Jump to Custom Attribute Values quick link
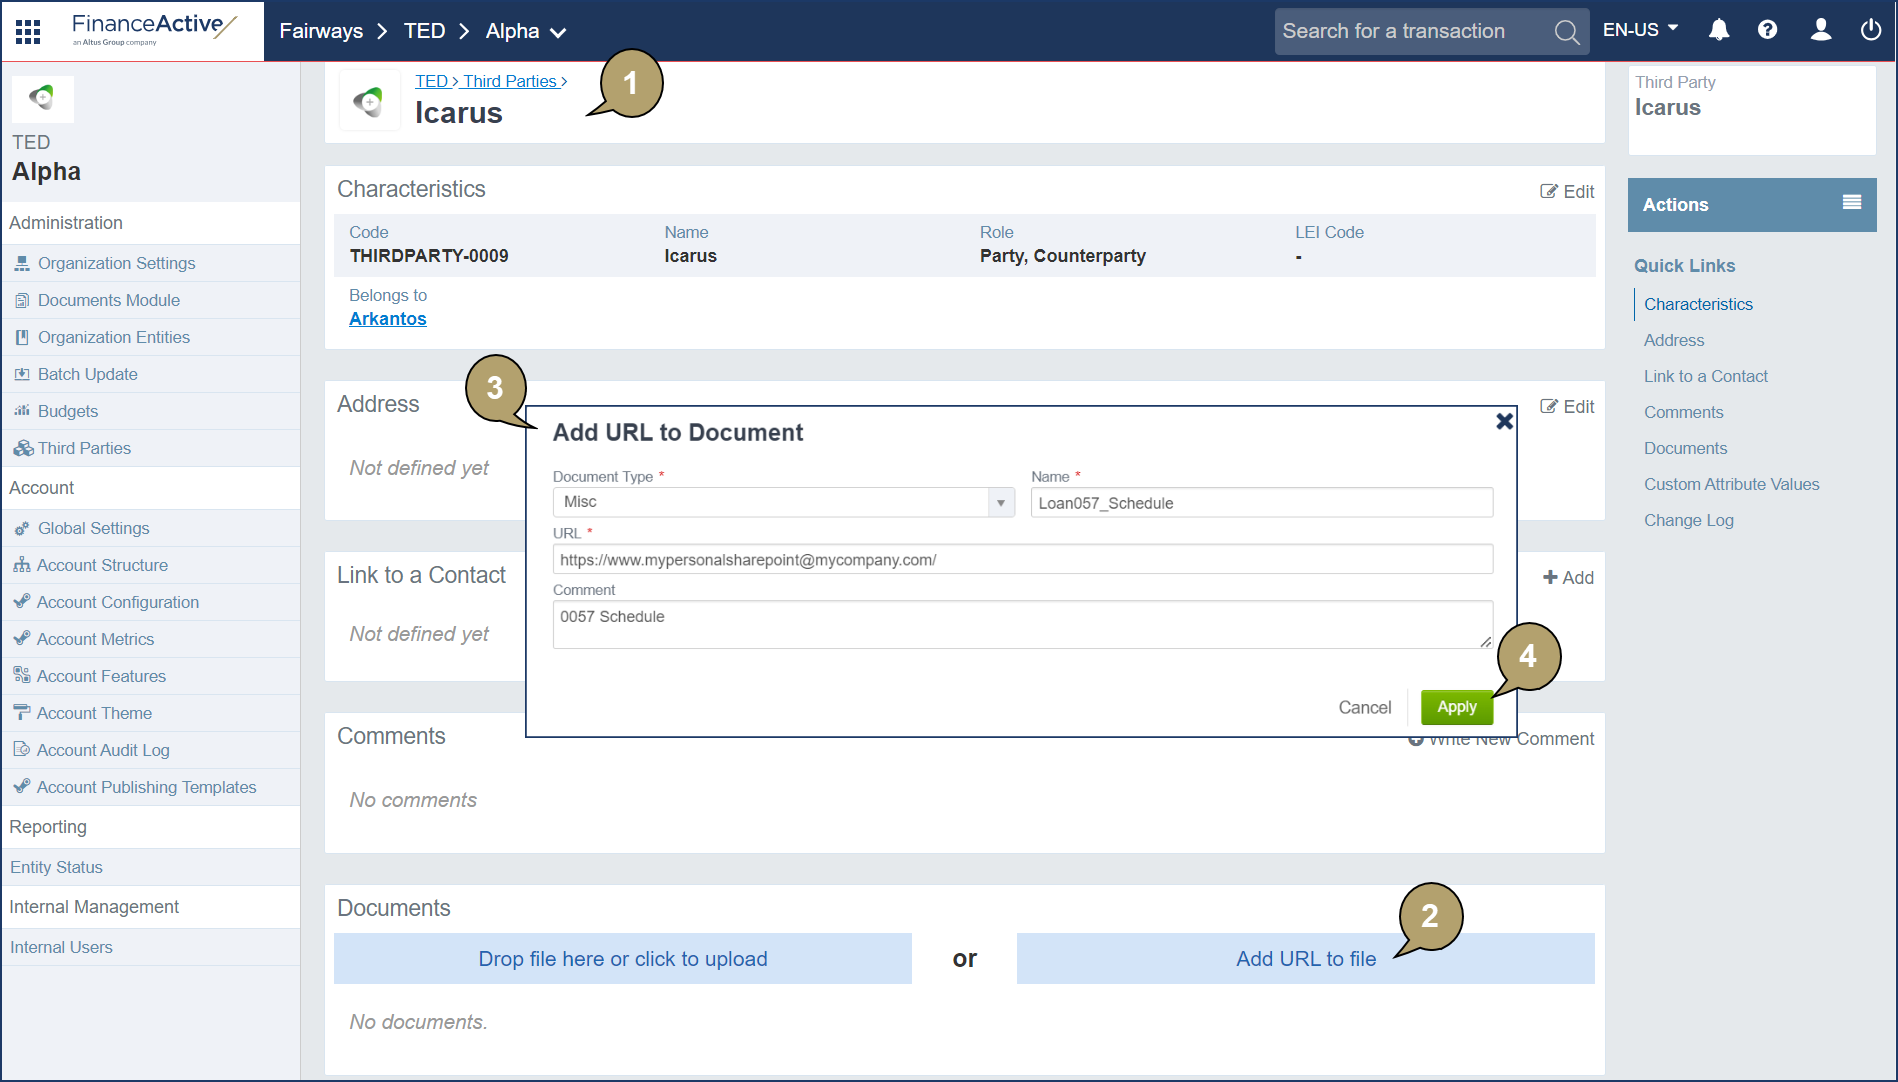Viewport: 1898px width, 1082px height. [1732, 484]
